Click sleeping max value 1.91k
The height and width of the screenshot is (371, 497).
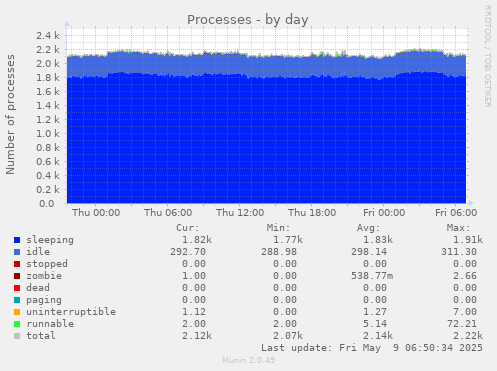click(x=468, y=240)
